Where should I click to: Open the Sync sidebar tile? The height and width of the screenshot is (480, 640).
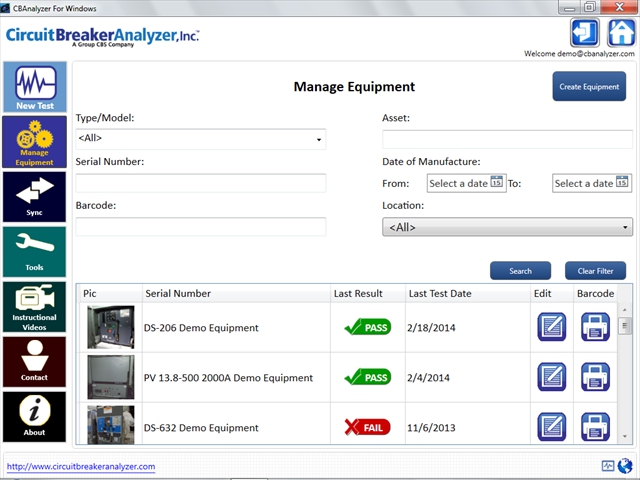click(x=35, y=197)
